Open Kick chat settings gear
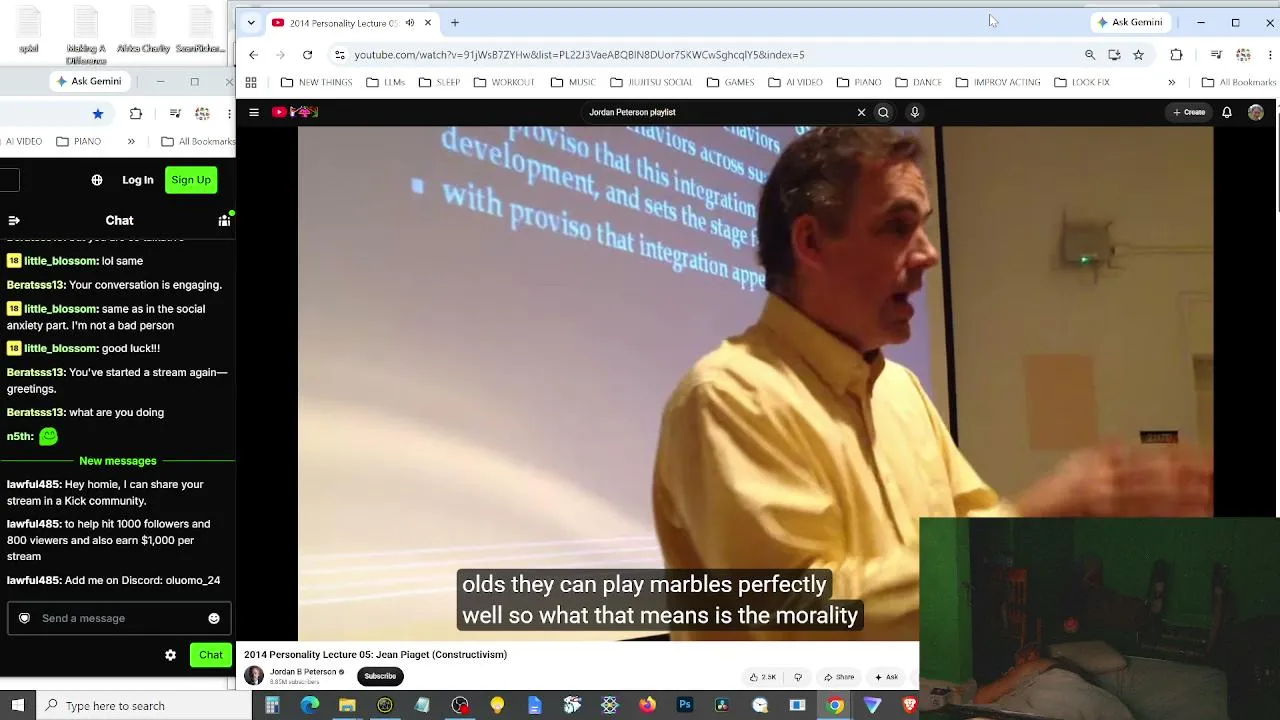 point(170,655)
